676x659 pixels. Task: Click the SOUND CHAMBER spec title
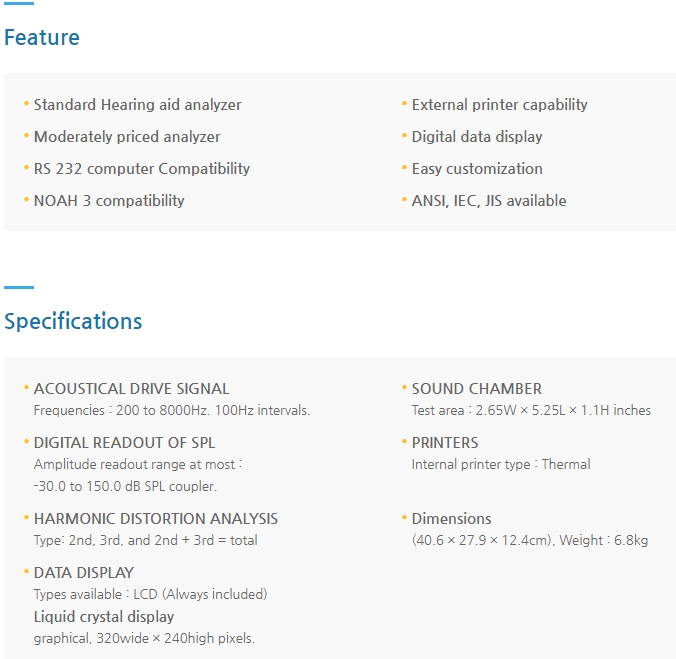coord(477,389)
